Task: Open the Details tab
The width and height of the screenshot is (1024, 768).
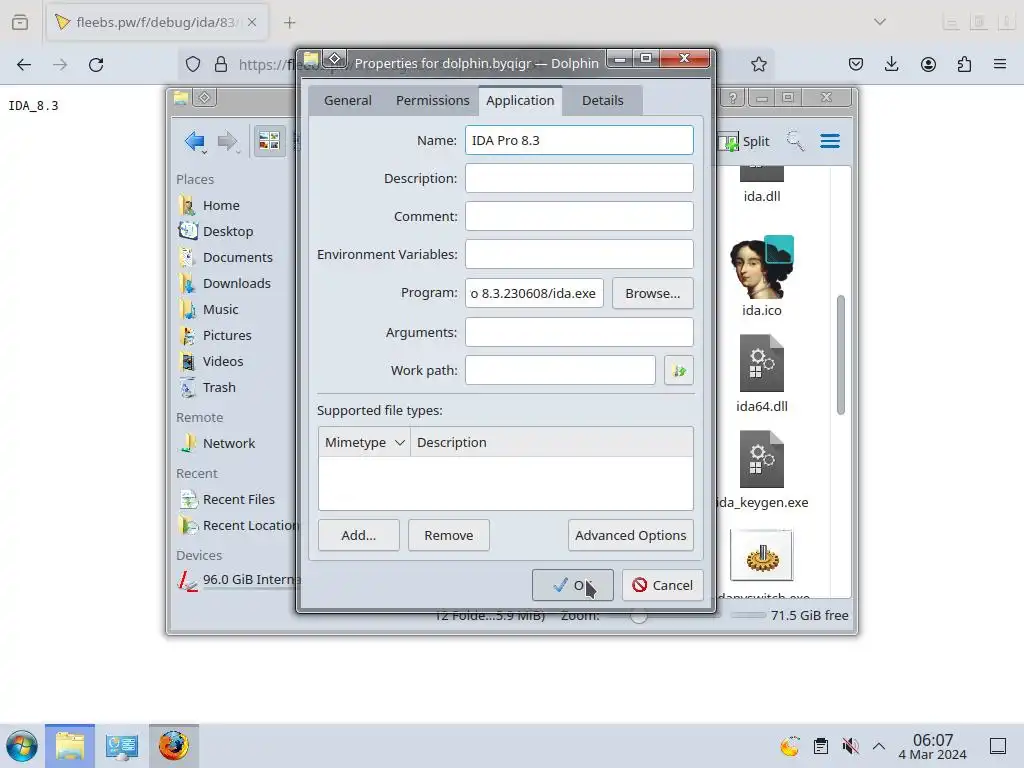Action: [x=602, y=101]
